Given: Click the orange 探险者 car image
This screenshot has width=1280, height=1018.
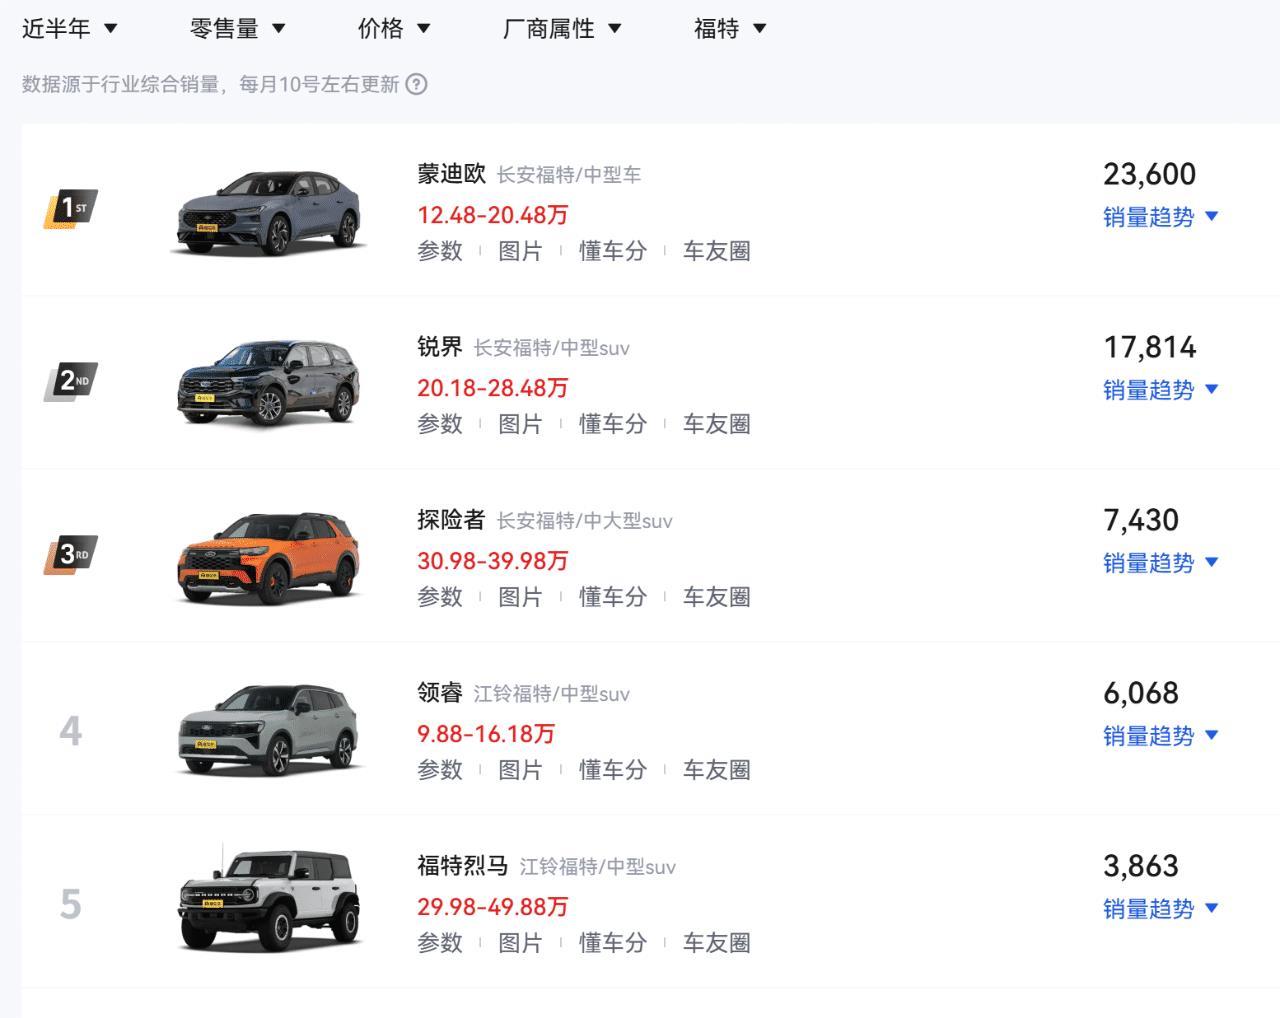Looking at the screenshot, I should 268,558.
